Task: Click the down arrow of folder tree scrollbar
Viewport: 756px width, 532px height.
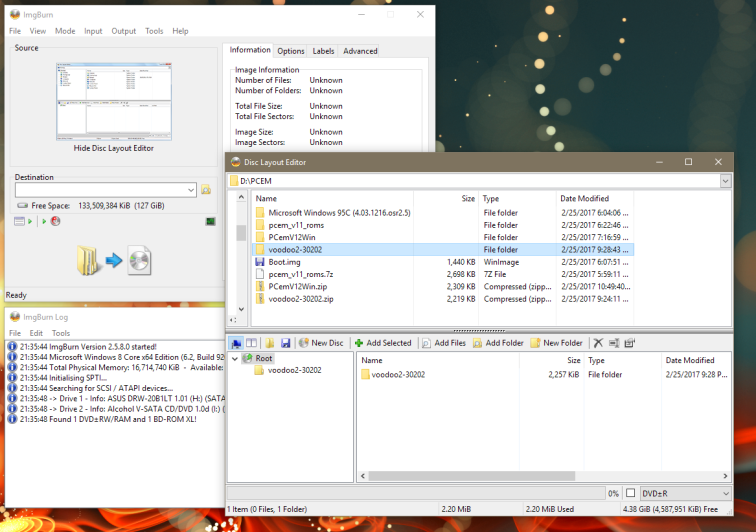Action: [242, 309]
